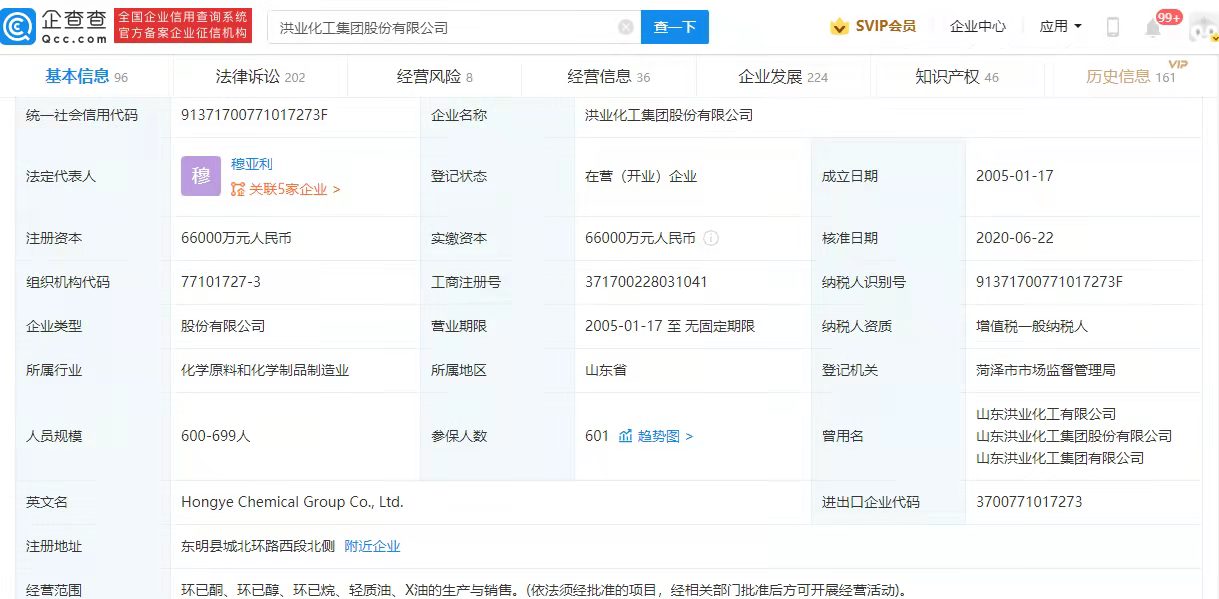Switch to 基本信息 tab
The width and height of the screenshot is (1219, 599).
click(87, 76)
